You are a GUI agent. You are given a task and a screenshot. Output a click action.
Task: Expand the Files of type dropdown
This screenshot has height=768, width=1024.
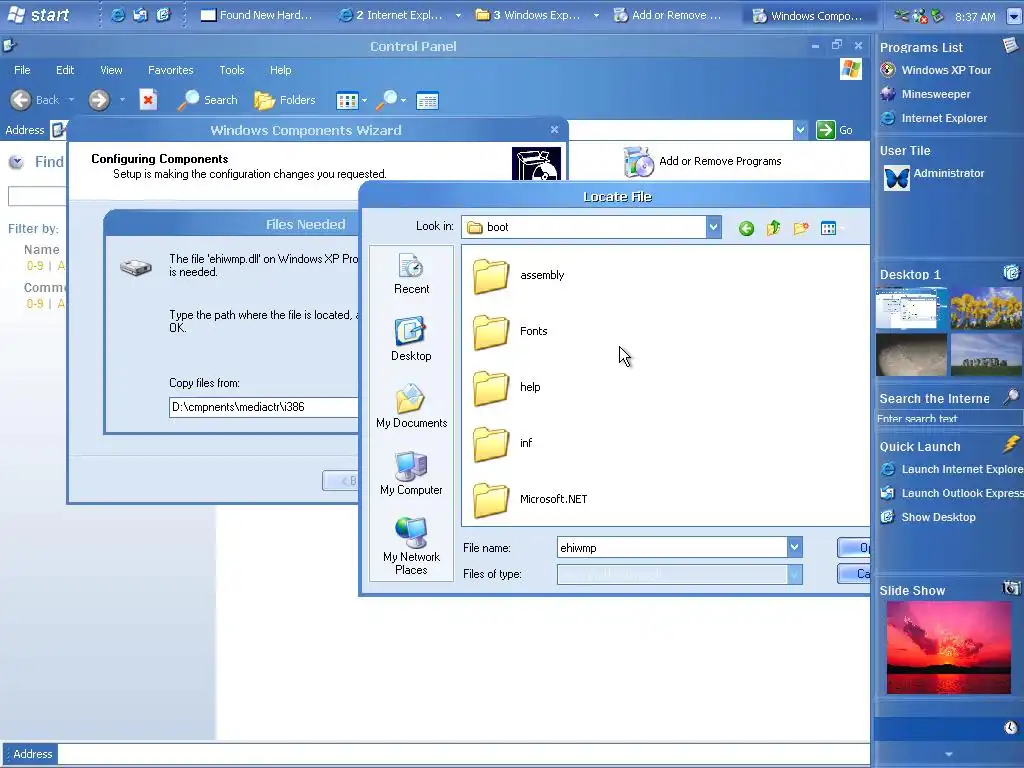tap(794, 575)
